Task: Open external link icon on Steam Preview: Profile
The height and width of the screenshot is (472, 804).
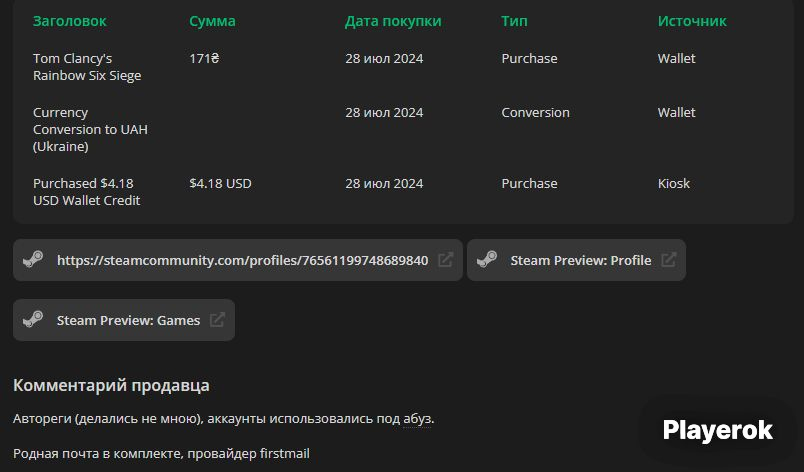Action: click(669, 260)
